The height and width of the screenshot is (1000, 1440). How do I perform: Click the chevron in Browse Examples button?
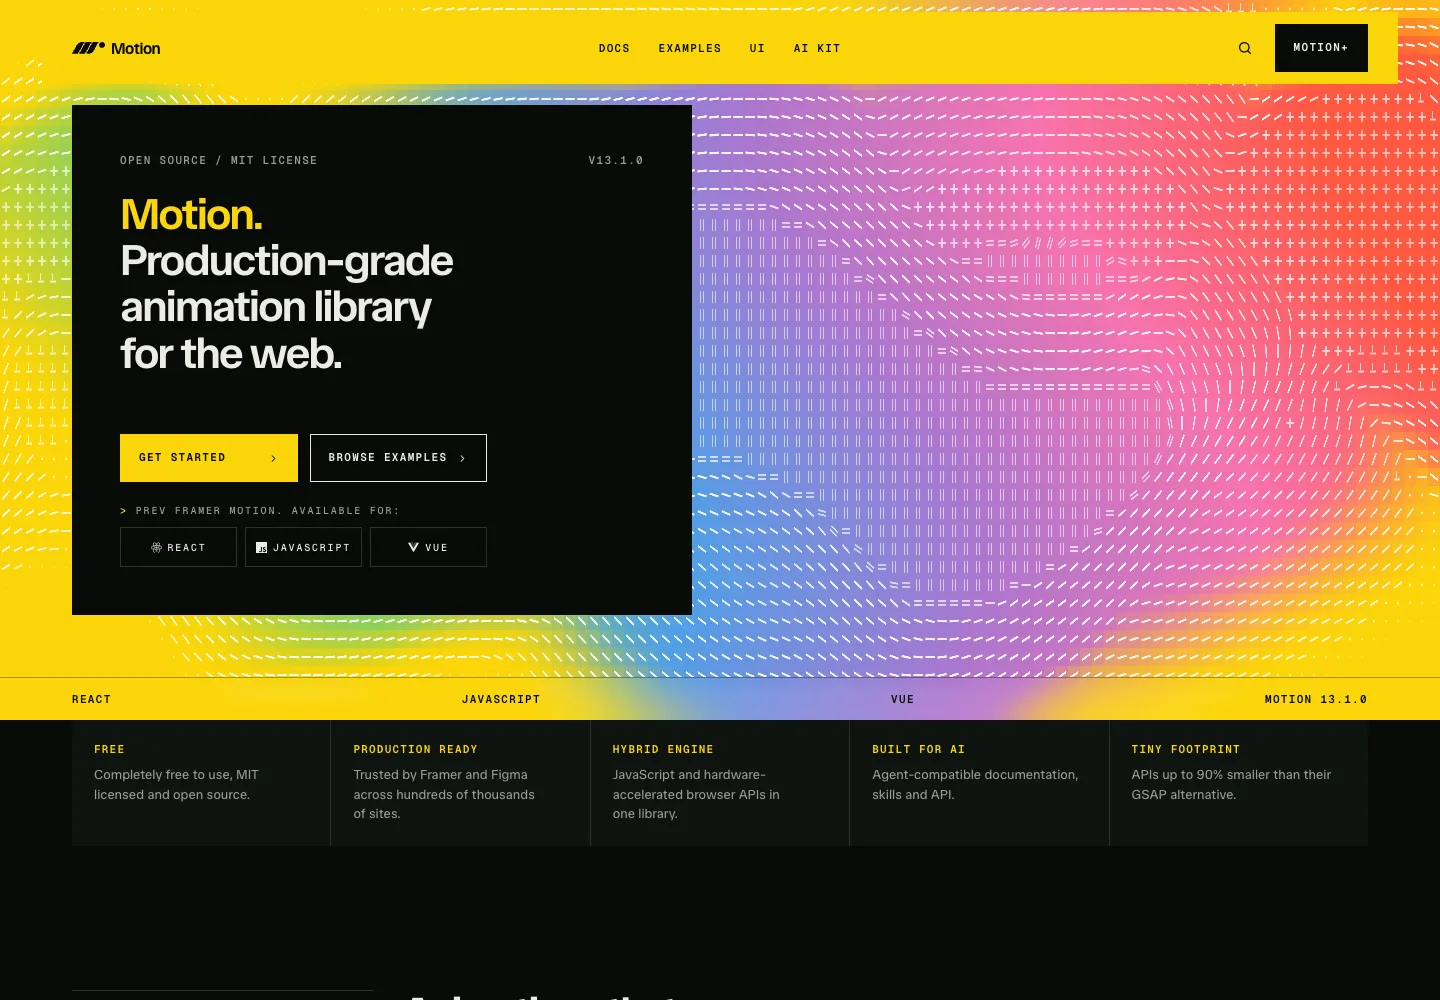462,458
